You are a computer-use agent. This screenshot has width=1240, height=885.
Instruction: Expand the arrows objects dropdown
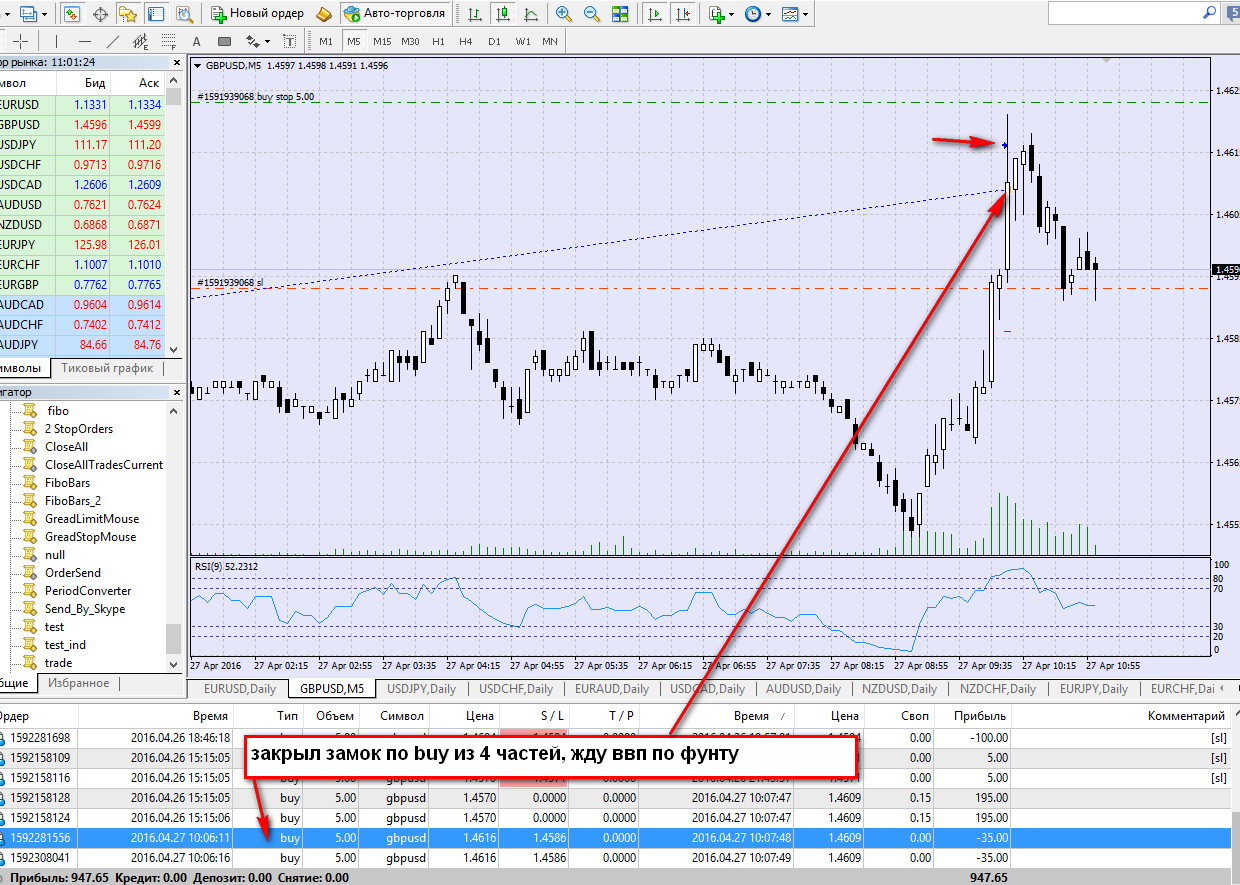click(x=267, y=42)
